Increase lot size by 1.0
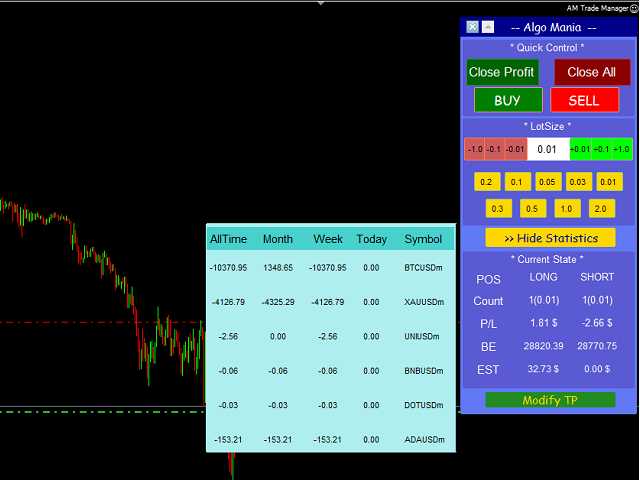 click(x=622, y=149)
